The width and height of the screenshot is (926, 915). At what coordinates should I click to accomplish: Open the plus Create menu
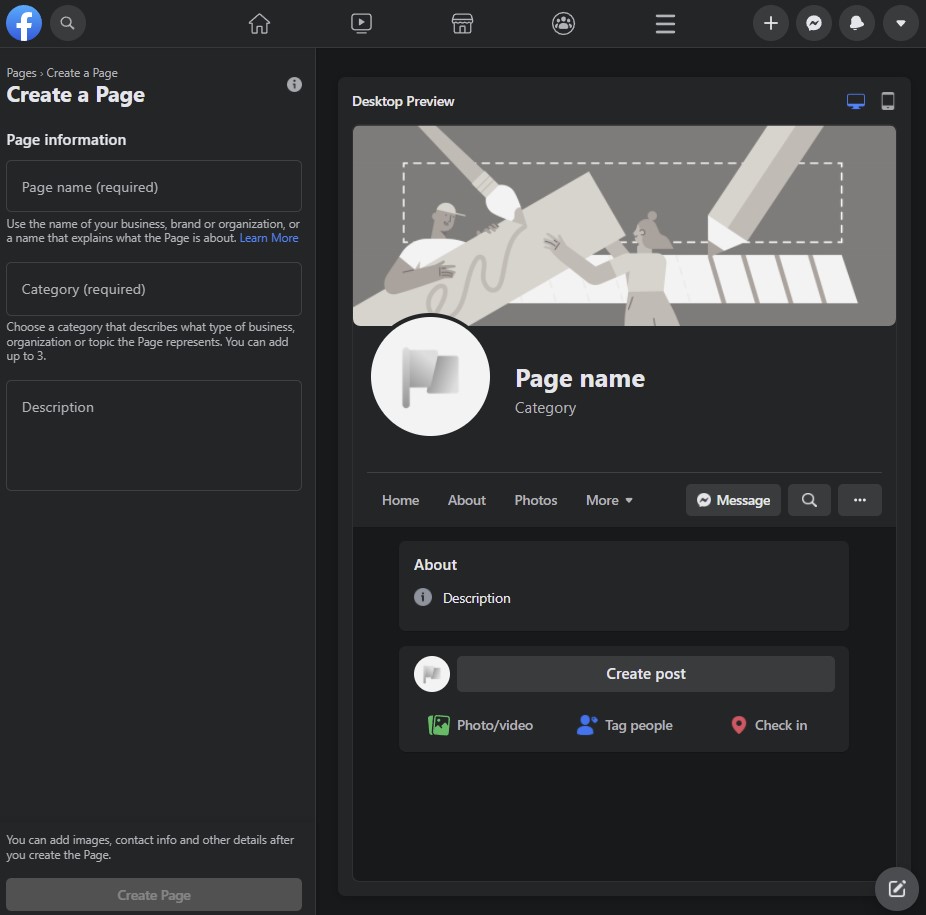(770, 24)
